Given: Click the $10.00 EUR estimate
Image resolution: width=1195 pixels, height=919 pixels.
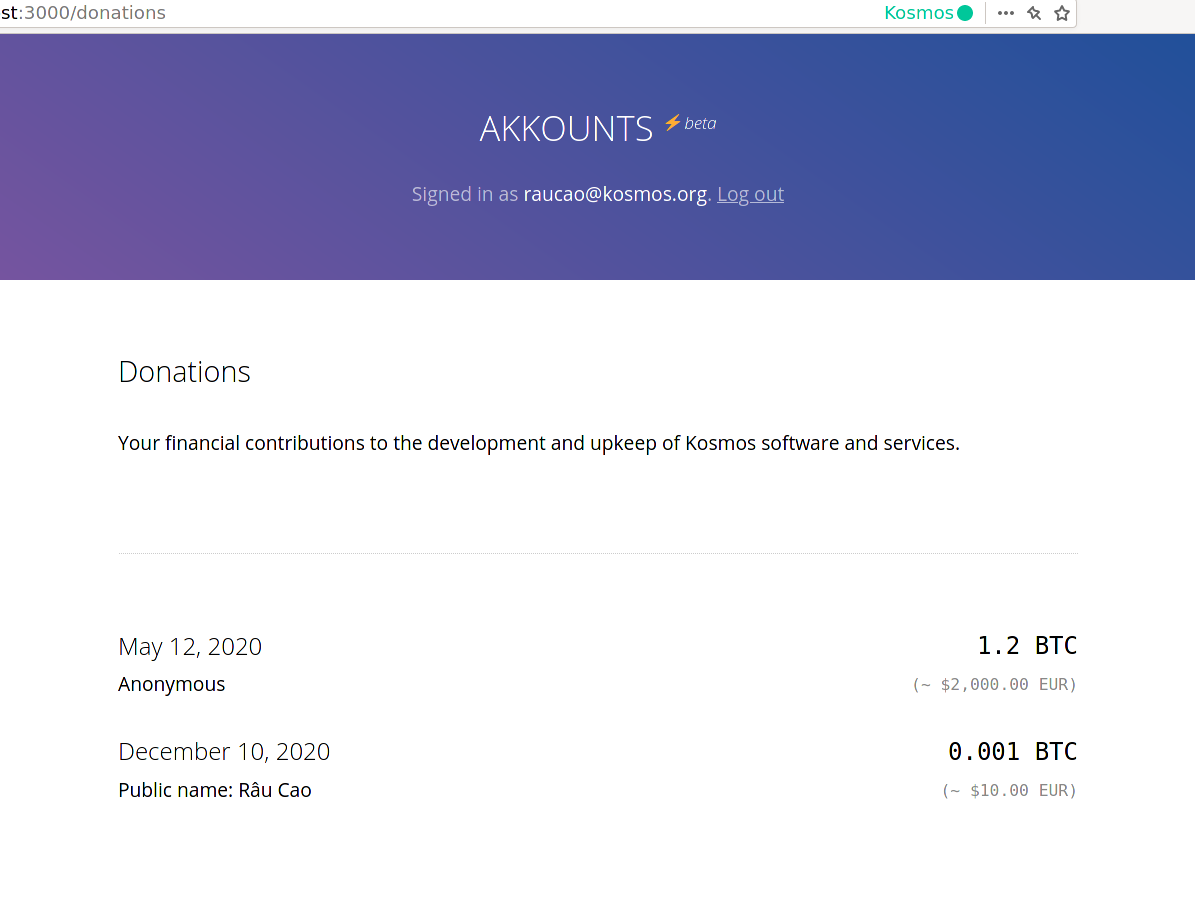Looking at the screenshot, I should (x=1009, y=790).
